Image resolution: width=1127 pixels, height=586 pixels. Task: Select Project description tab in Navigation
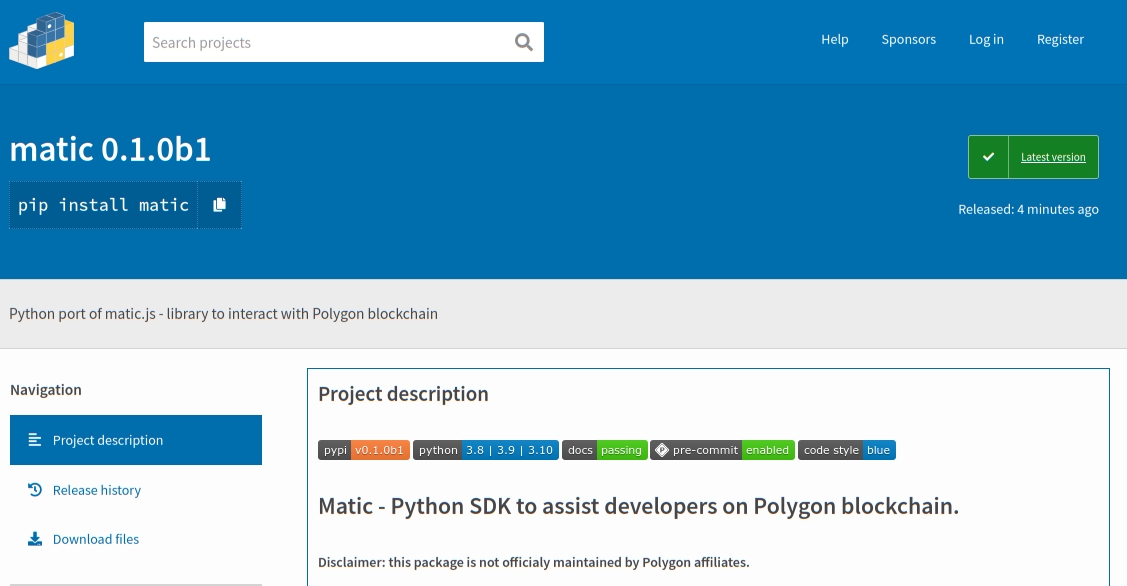pos(136,440)
